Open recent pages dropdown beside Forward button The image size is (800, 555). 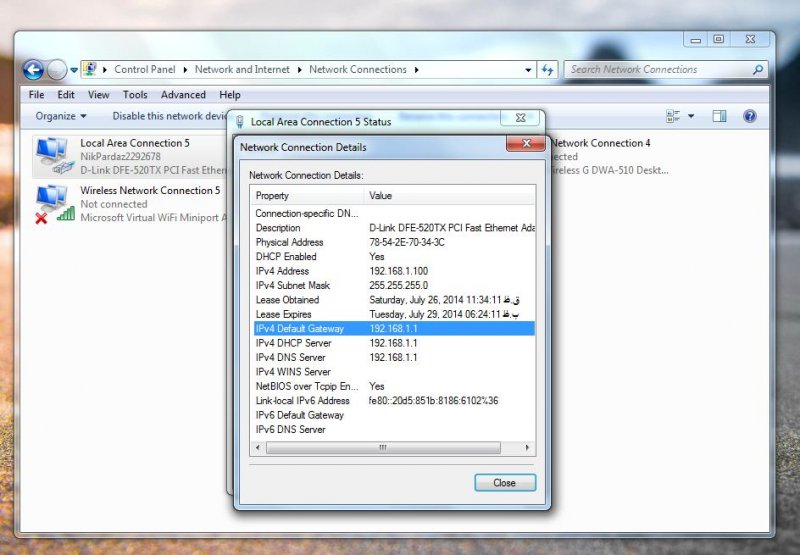click(x=74, y=70)
